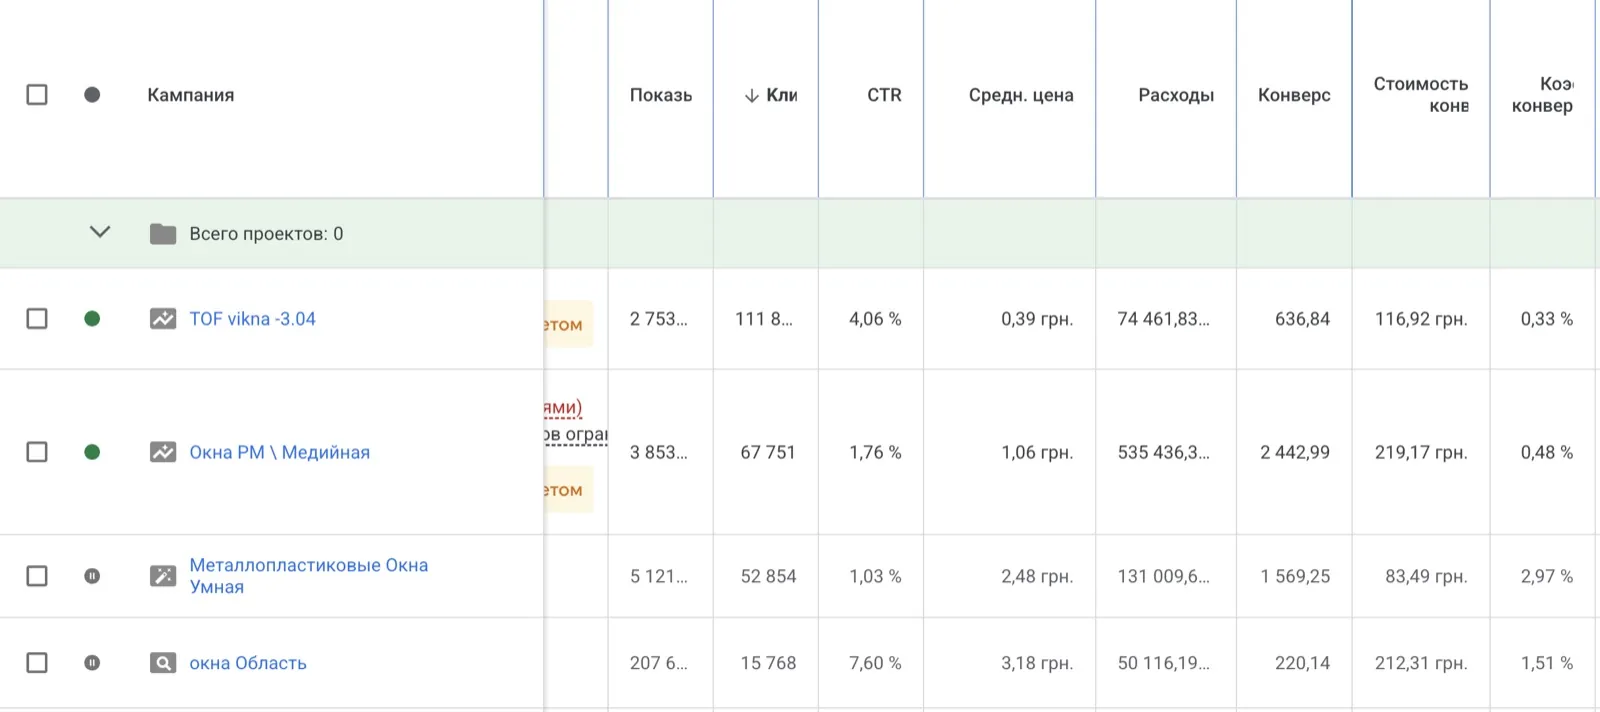
Task: Click the impressions value 207 6…
Action: 658,663
